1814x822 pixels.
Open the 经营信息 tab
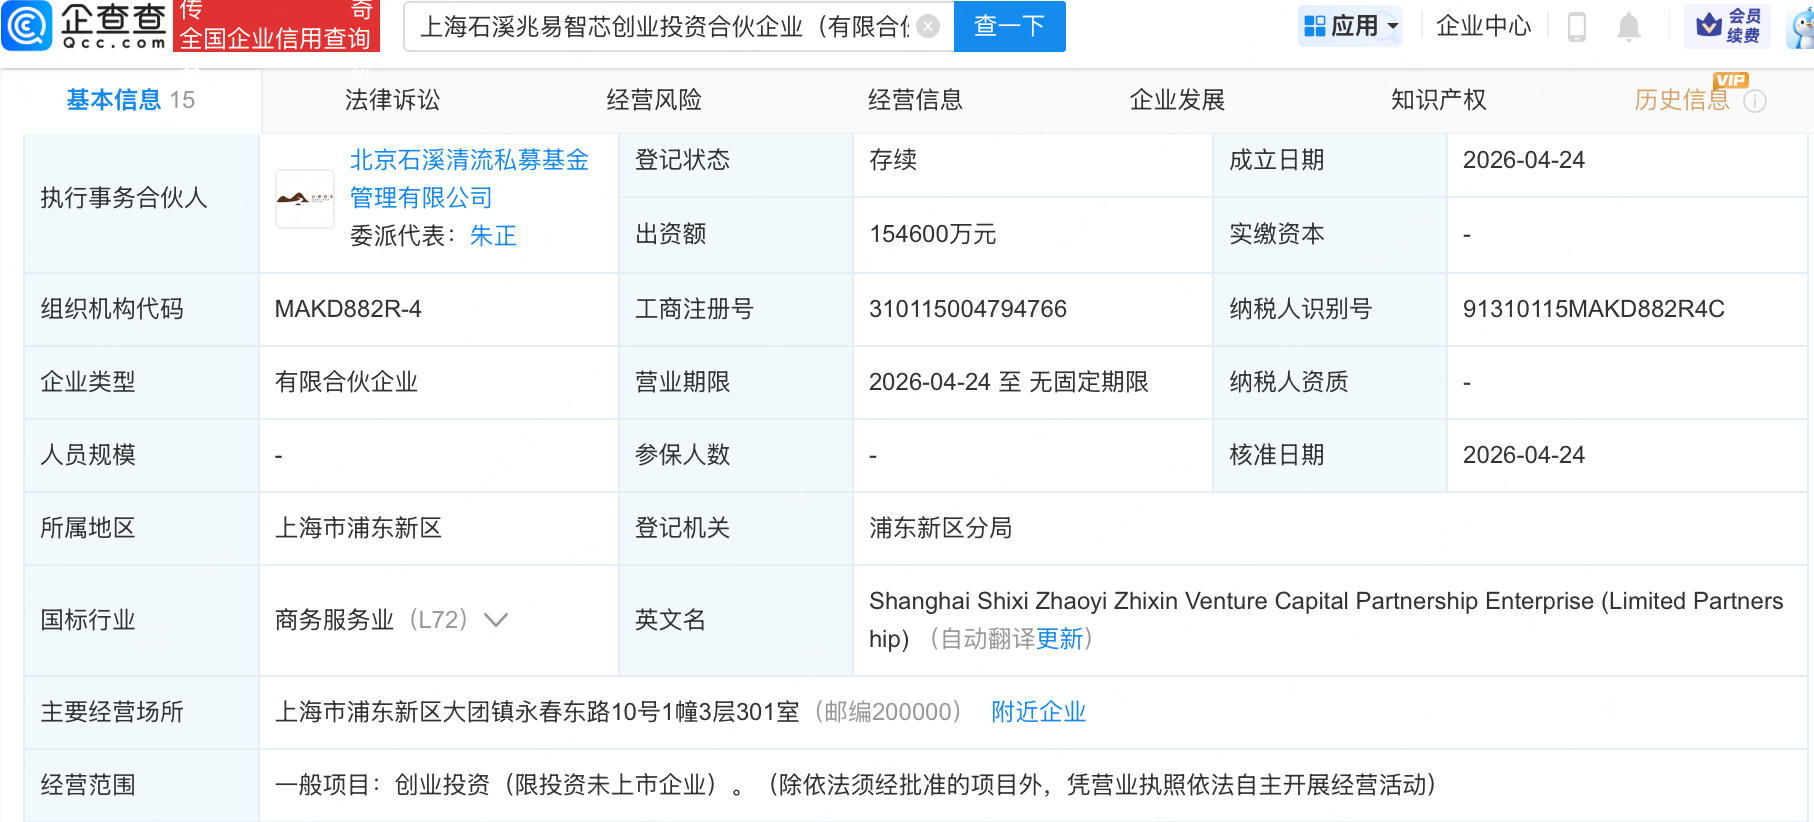pyautogui.click(x=915, y=100)
